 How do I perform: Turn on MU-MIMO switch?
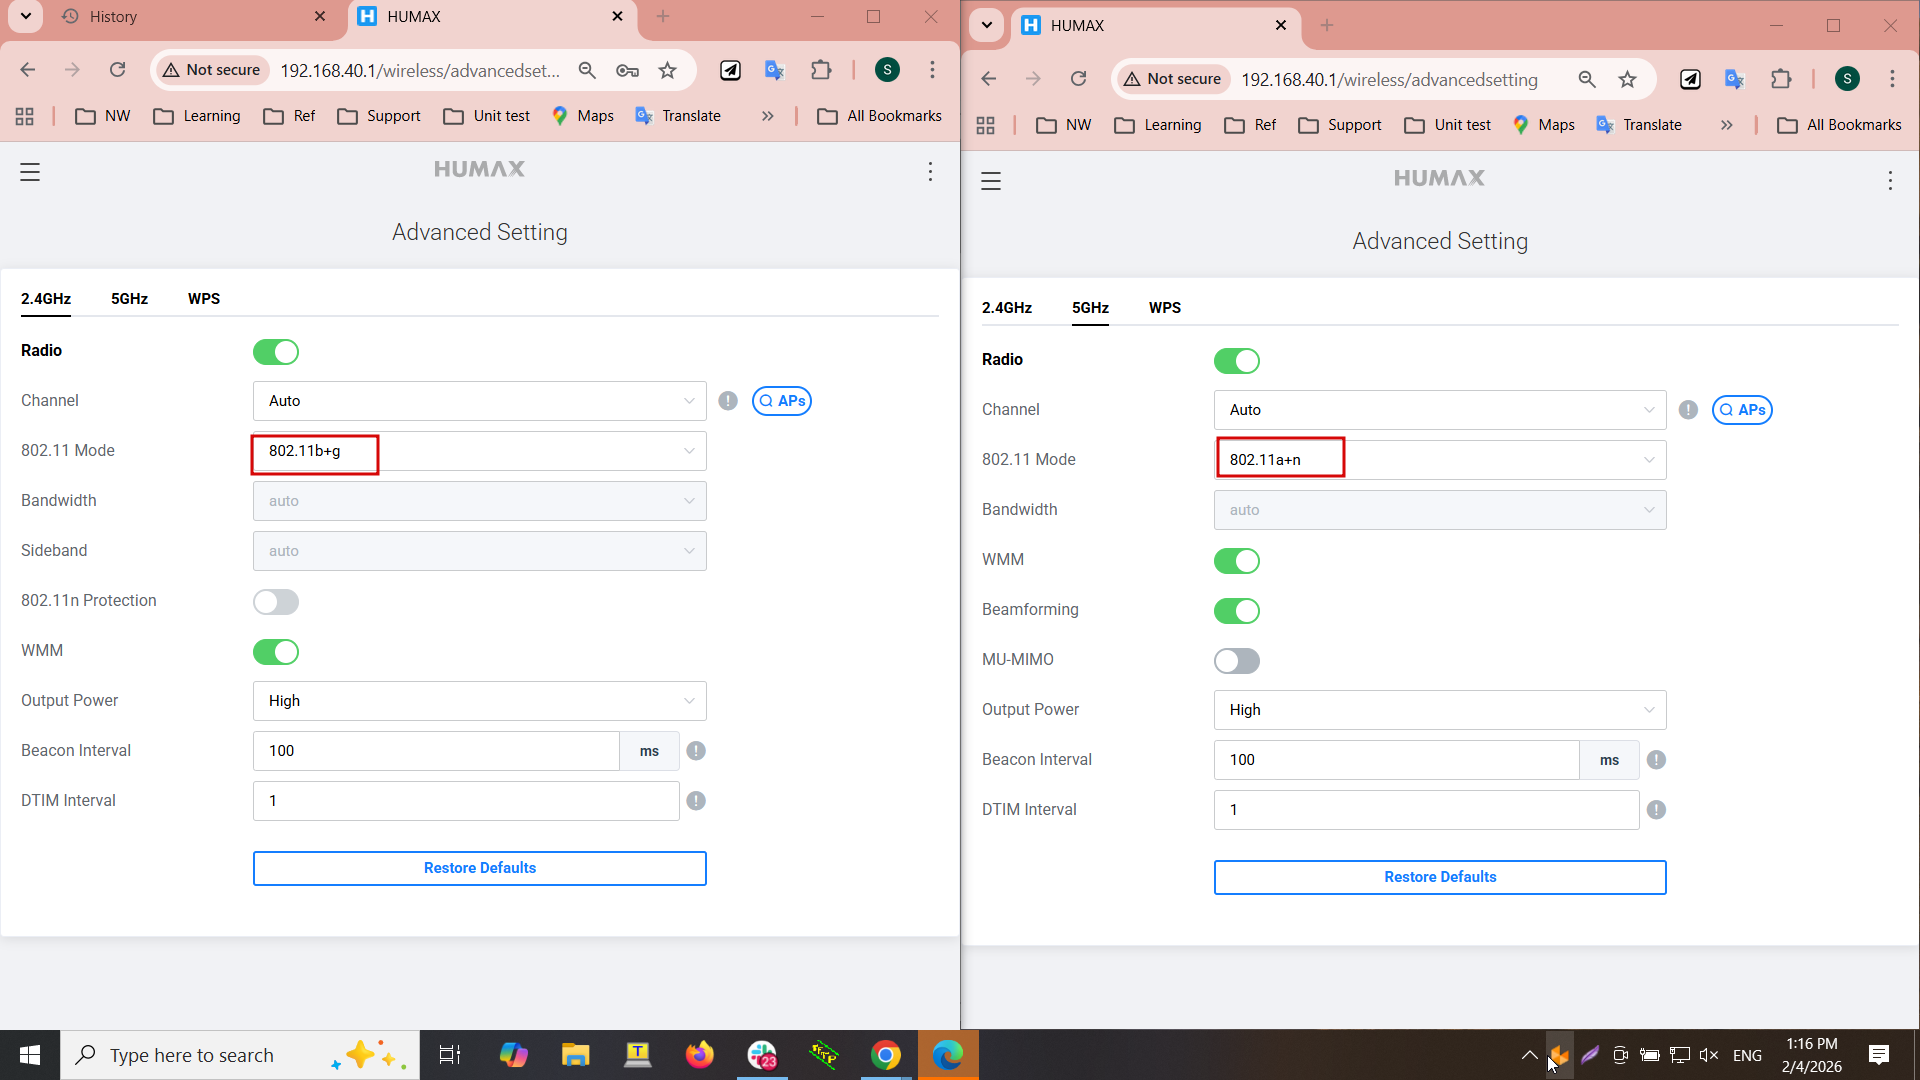pos(1236,661)
